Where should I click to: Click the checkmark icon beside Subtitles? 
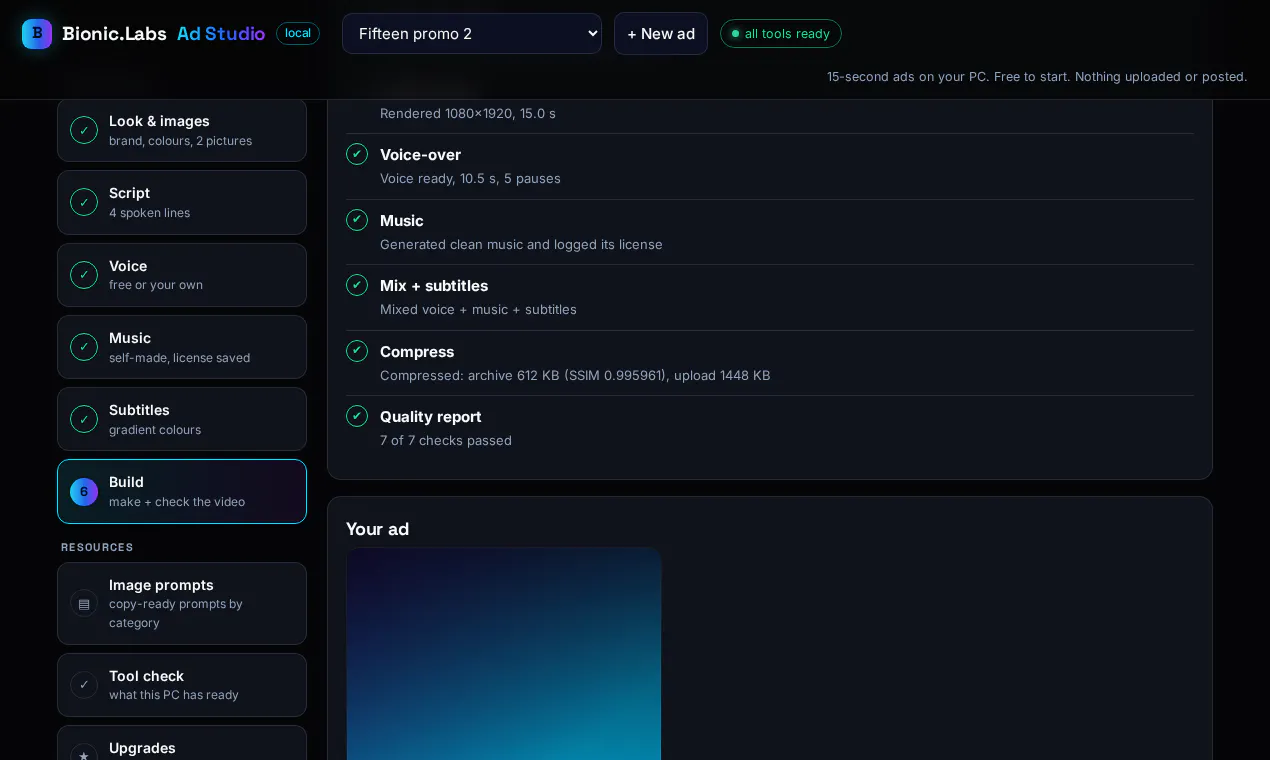click(84, 419)
